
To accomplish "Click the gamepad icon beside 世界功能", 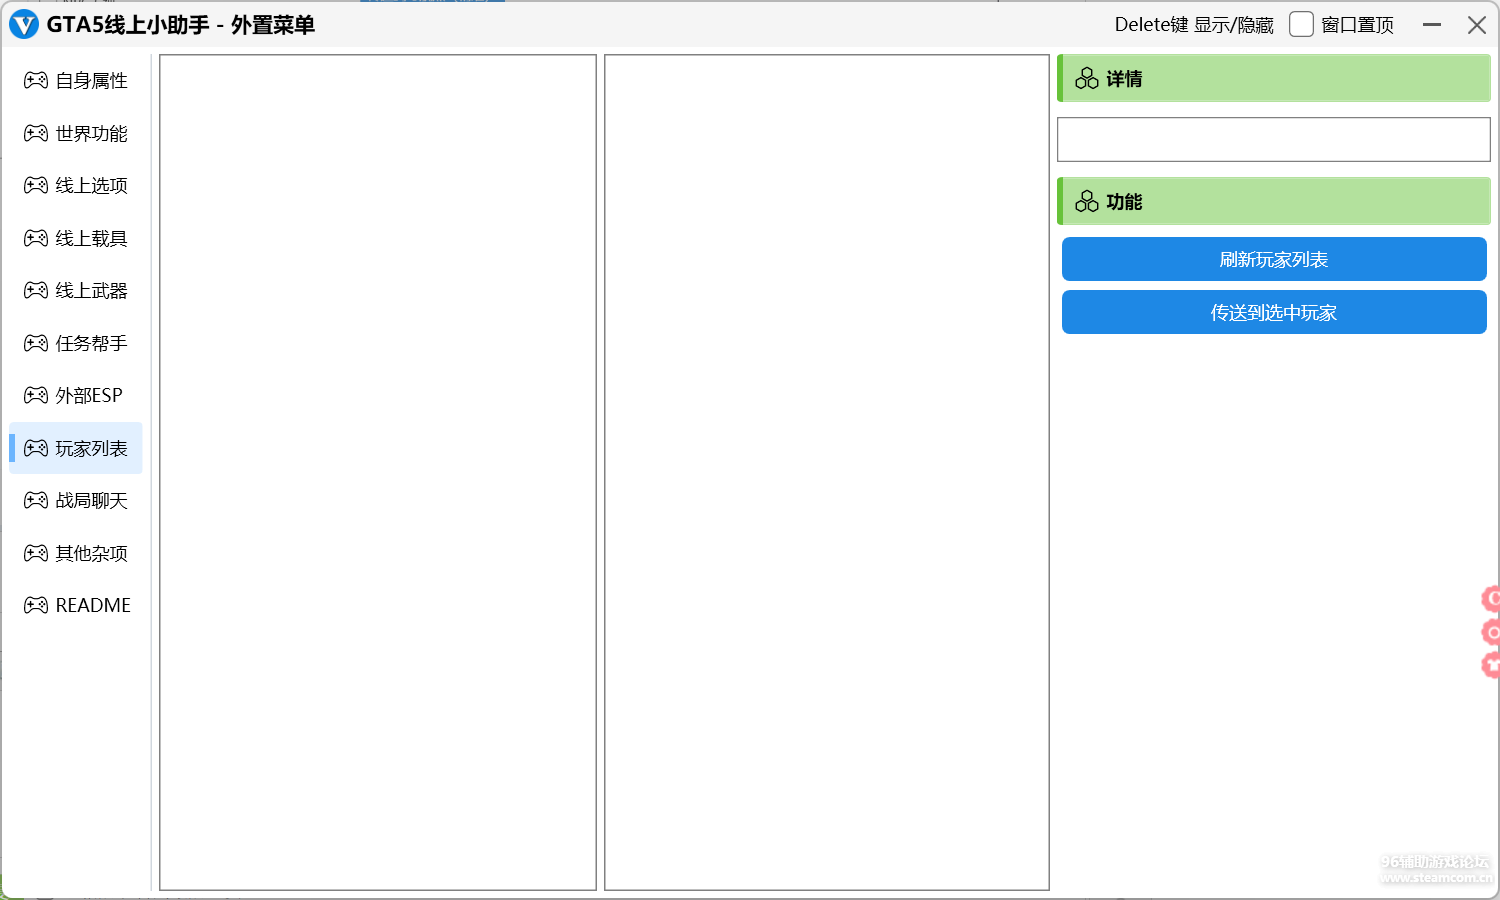I will 36,133.
